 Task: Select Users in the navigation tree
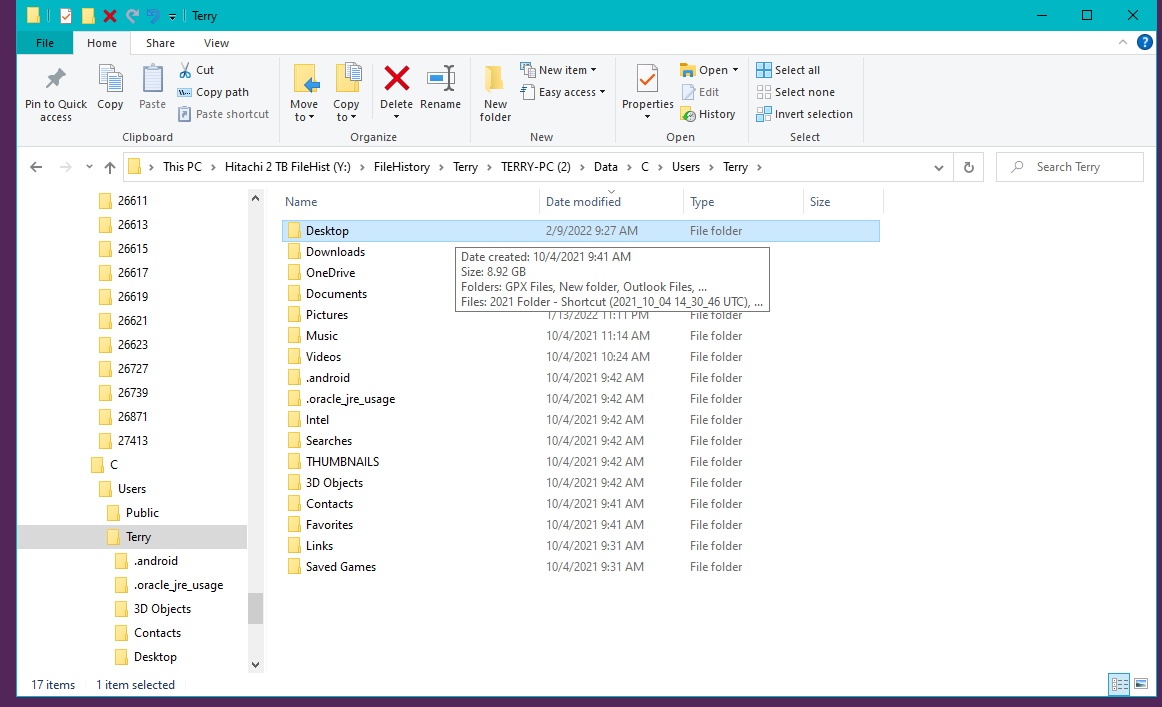(132, 489)
